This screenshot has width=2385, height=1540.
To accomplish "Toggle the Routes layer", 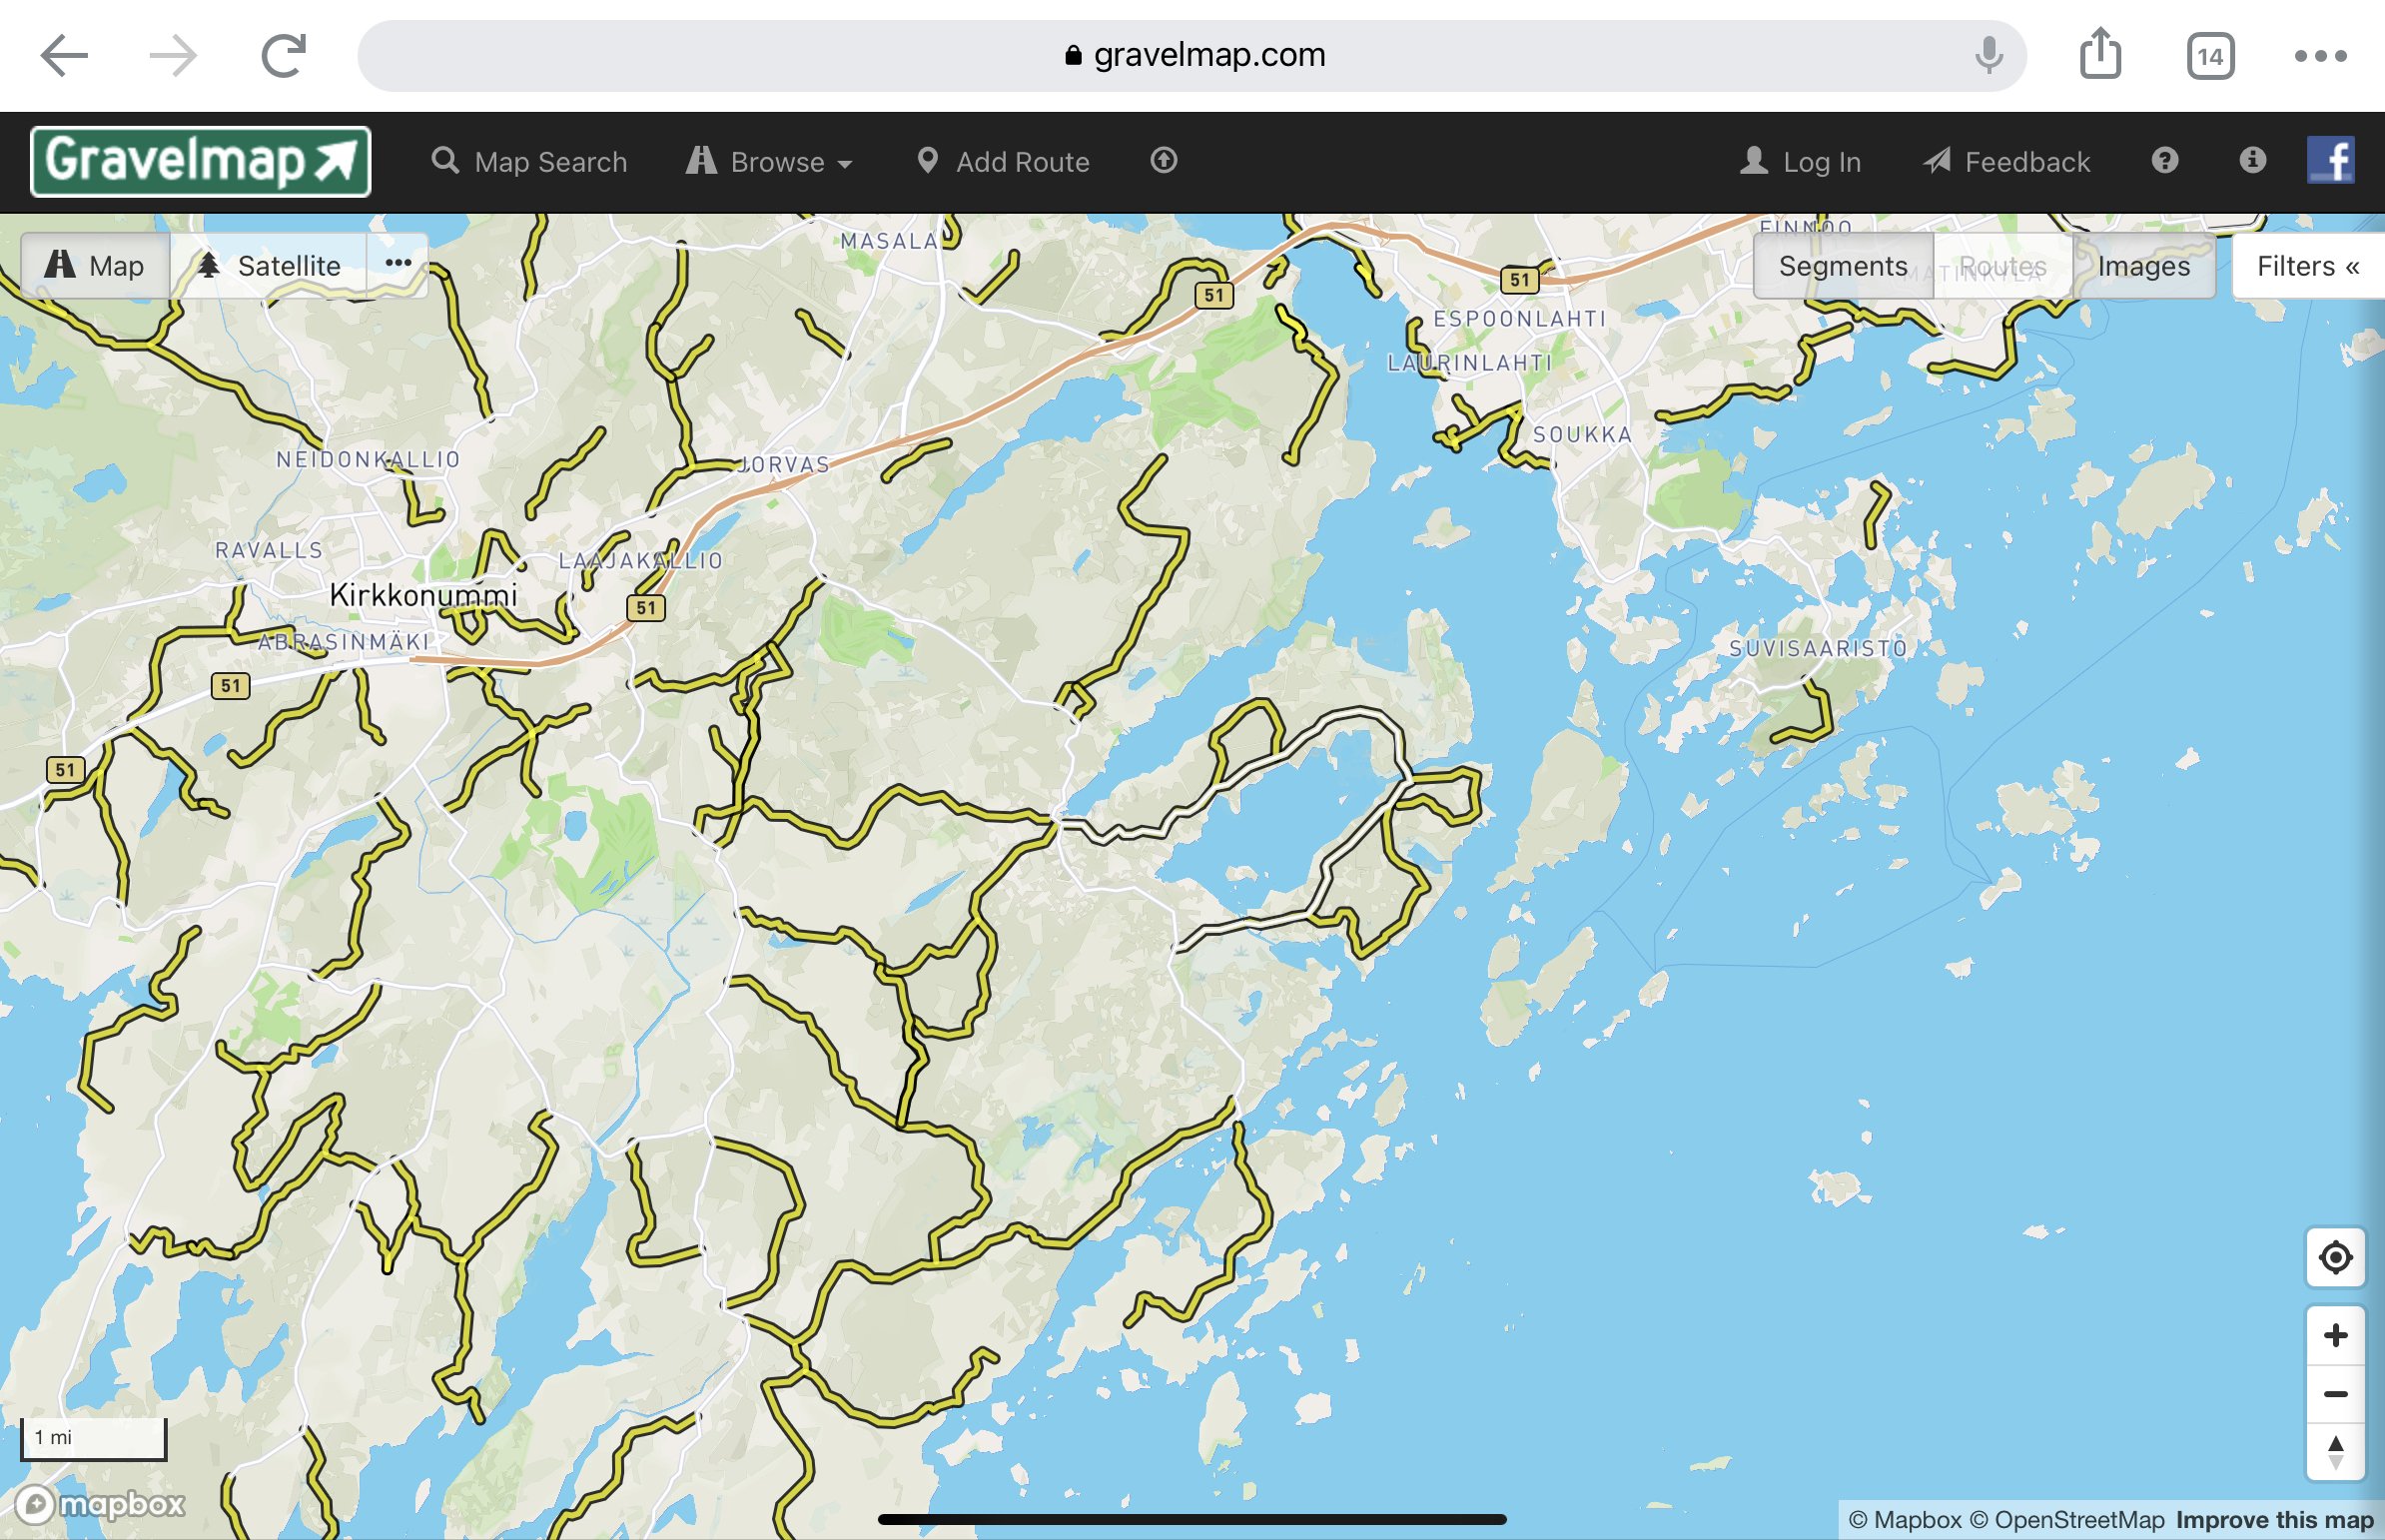I will click(x=2002, y=266).
